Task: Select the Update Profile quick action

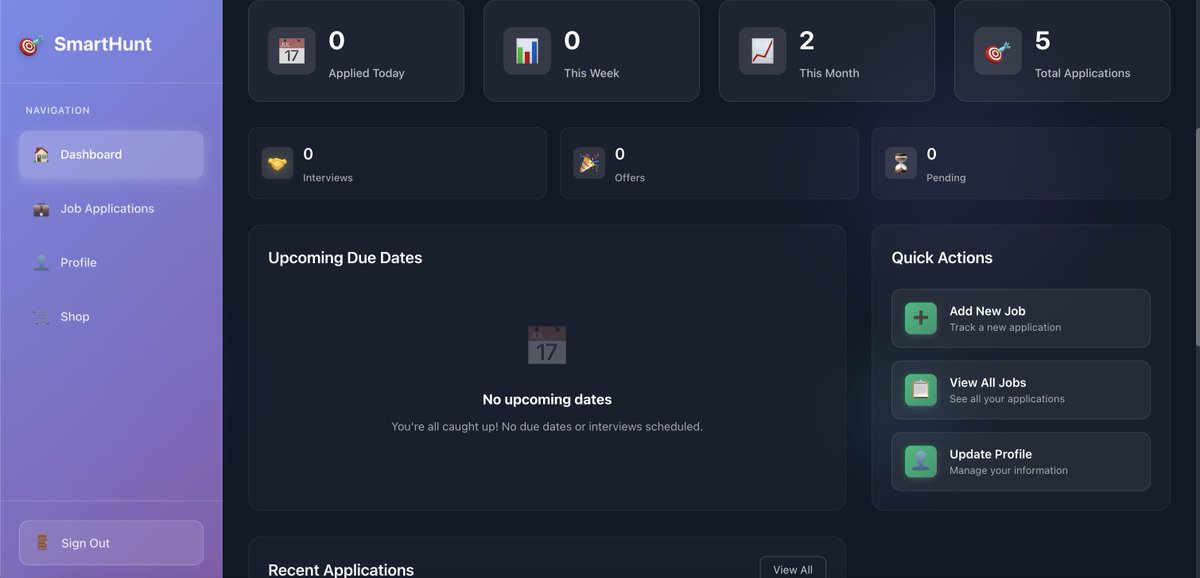Action: pos(1019,461)
